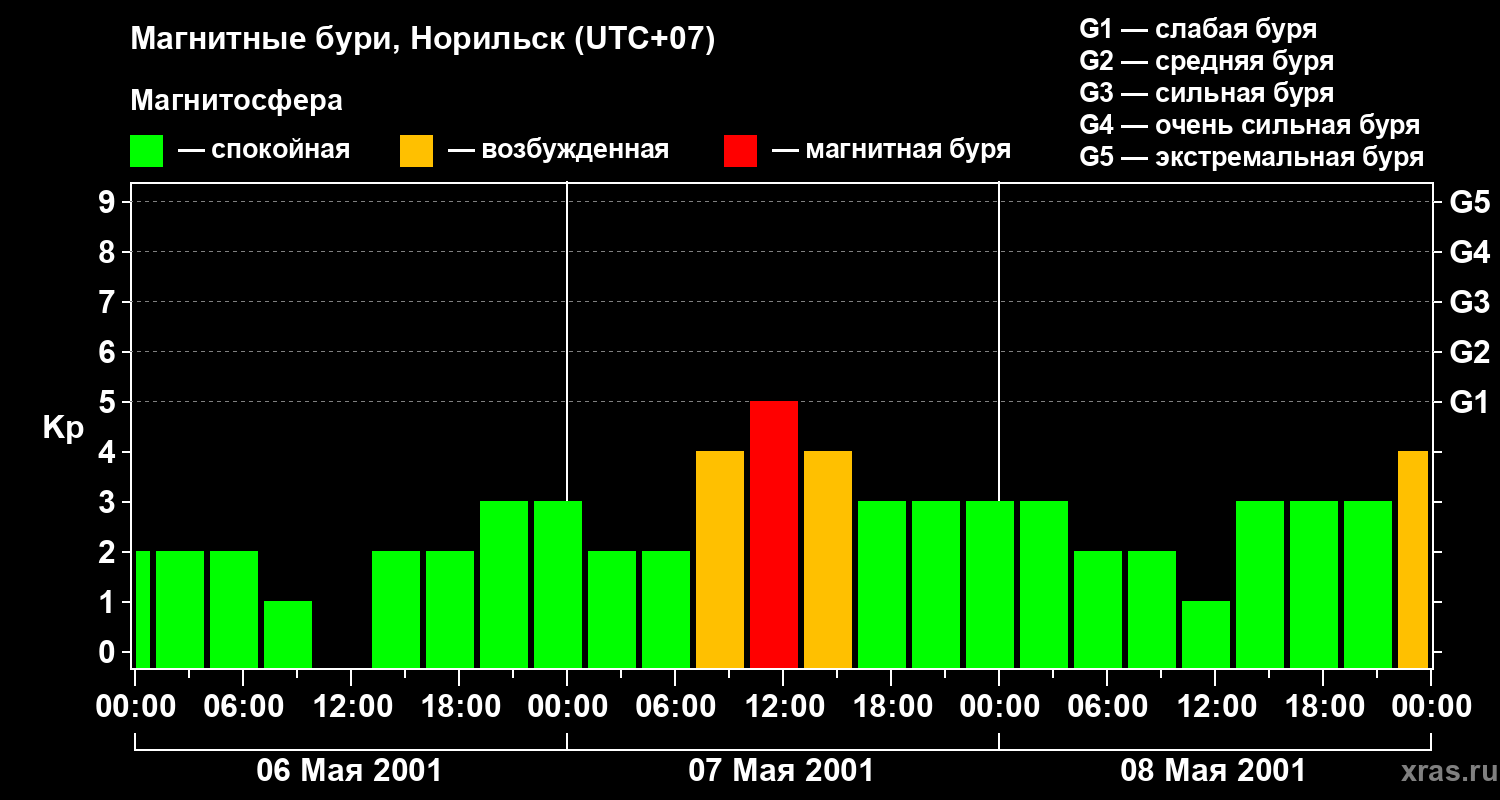The width and height of the screenshot is (1500, 800).
Task: Pick the orange Kp 4 bar on 08 Мая
Action: (x=1413, y=559)
